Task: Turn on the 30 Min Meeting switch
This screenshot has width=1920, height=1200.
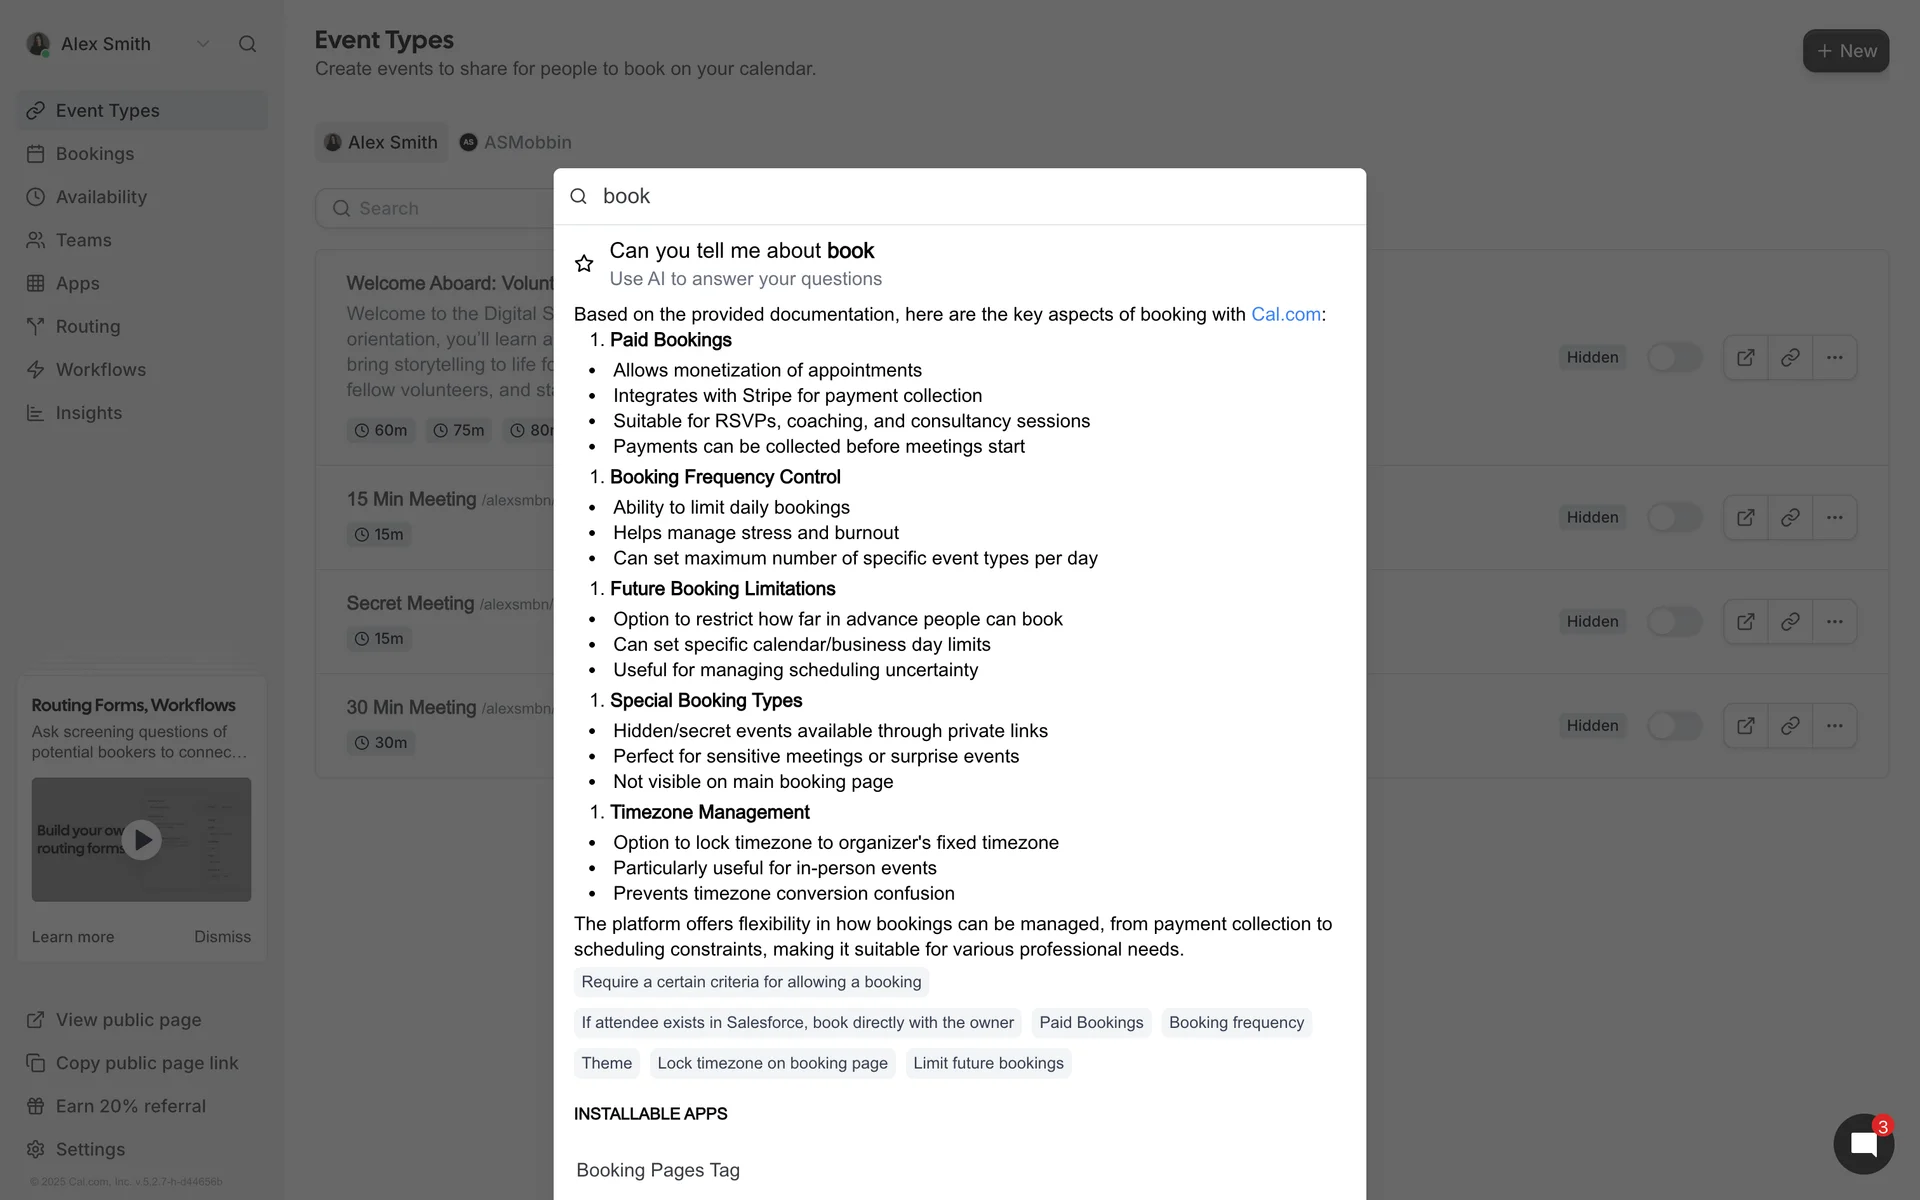Action: point(1674,726)
